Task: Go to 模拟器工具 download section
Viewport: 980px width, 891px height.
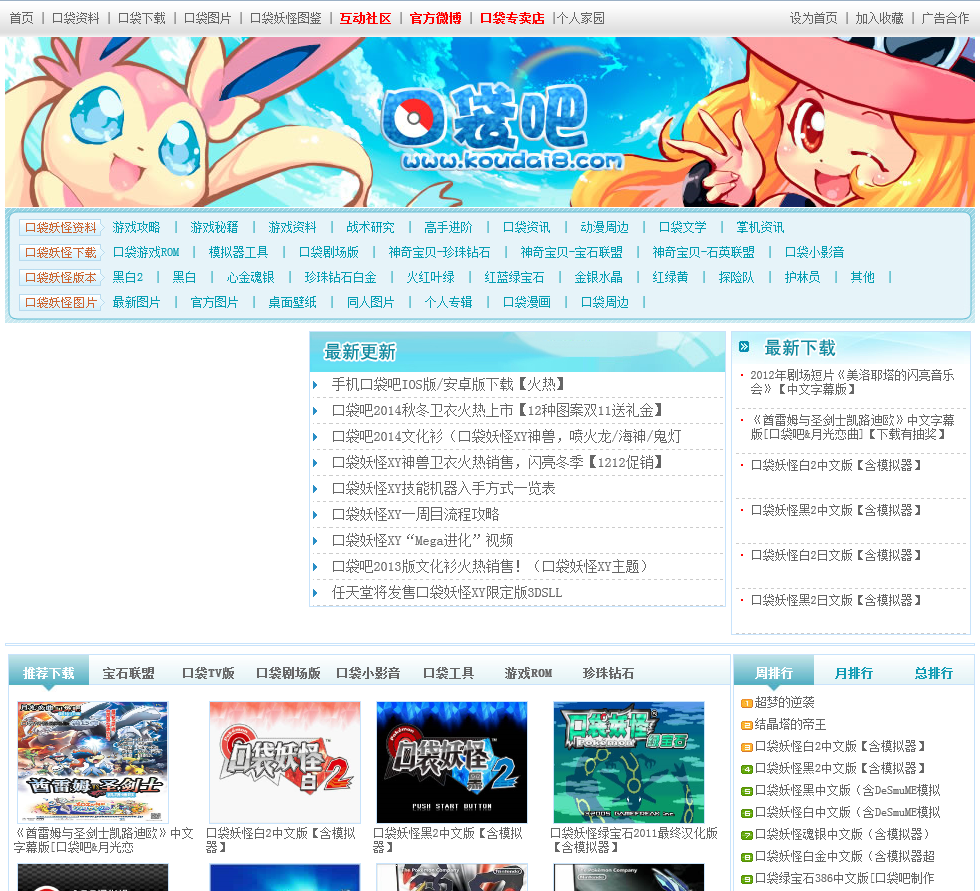Action: (x=238, y=252)
